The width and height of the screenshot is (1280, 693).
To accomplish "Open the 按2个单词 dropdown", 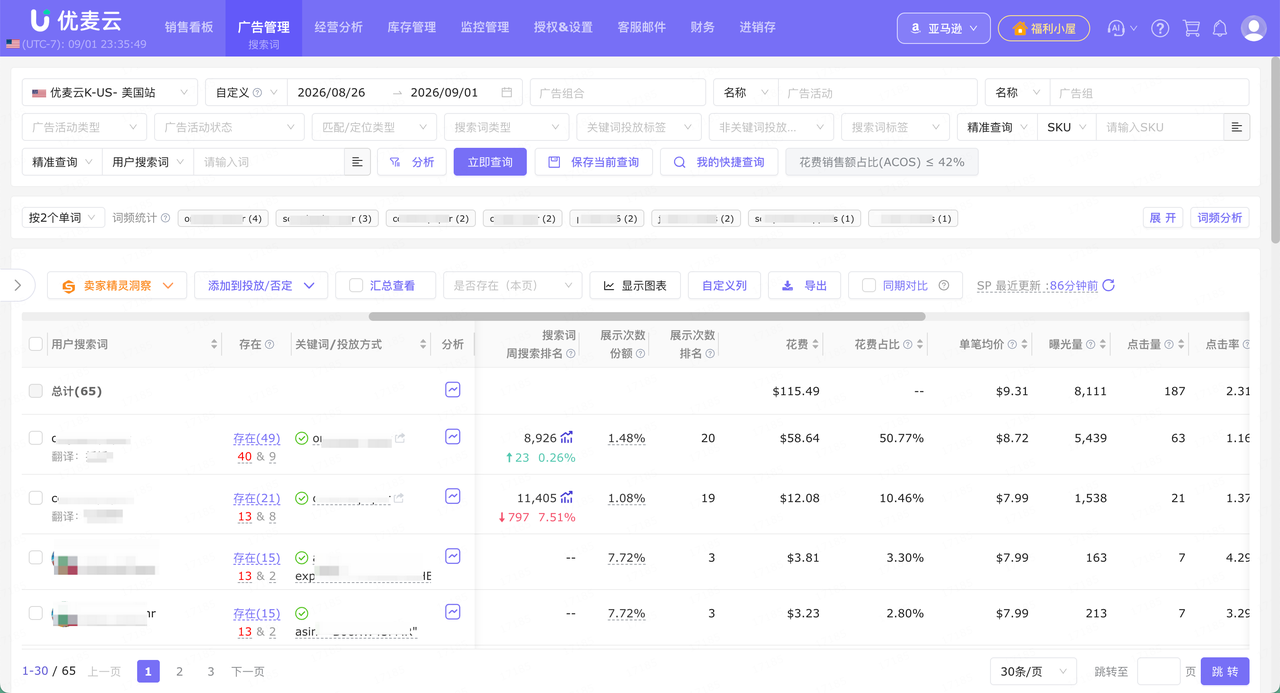I will coord(63,218).
